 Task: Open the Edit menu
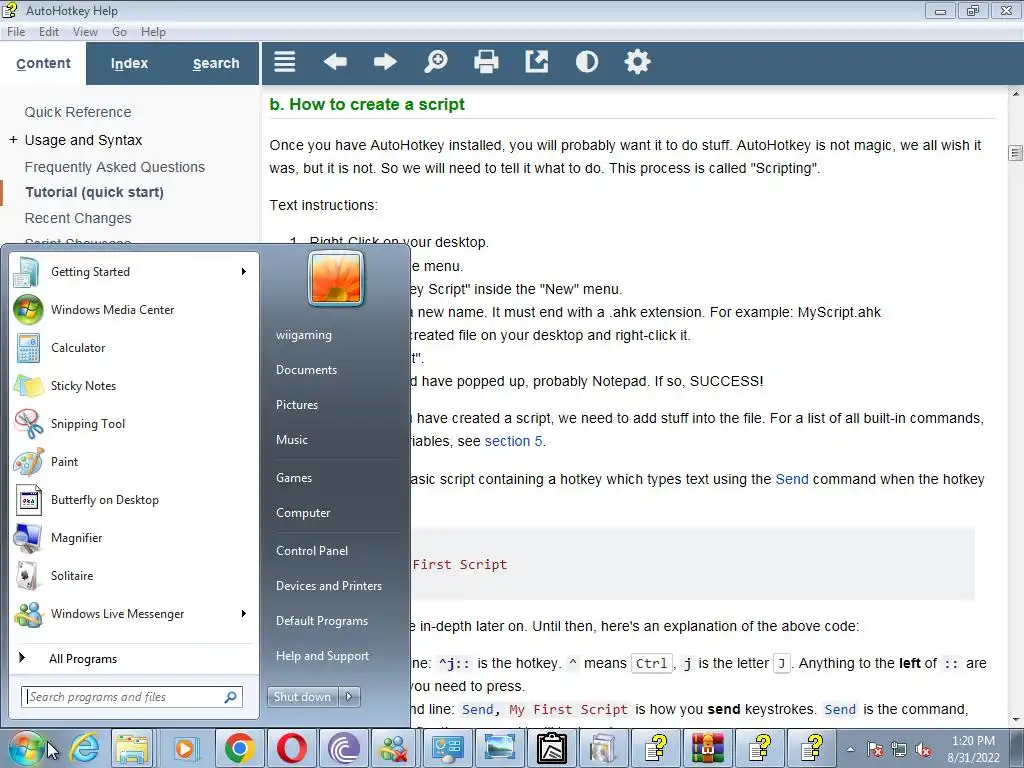coord(49,31)
